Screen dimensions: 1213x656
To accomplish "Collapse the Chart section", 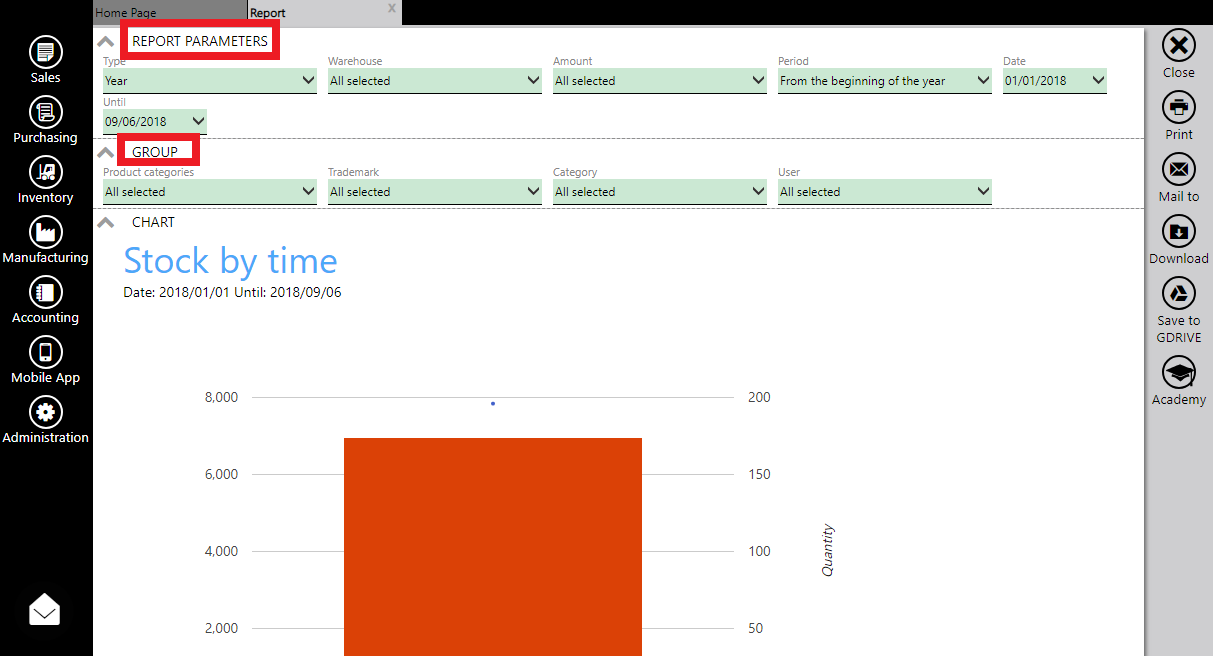I will [105, 223].
